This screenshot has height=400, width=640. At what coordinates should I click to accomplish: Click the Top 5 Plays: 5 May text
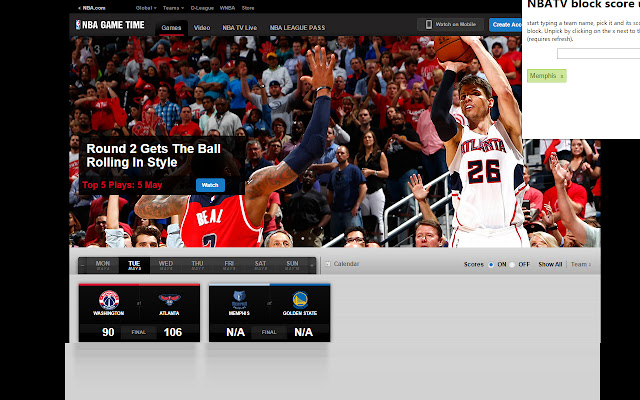[x=122, y=185]
